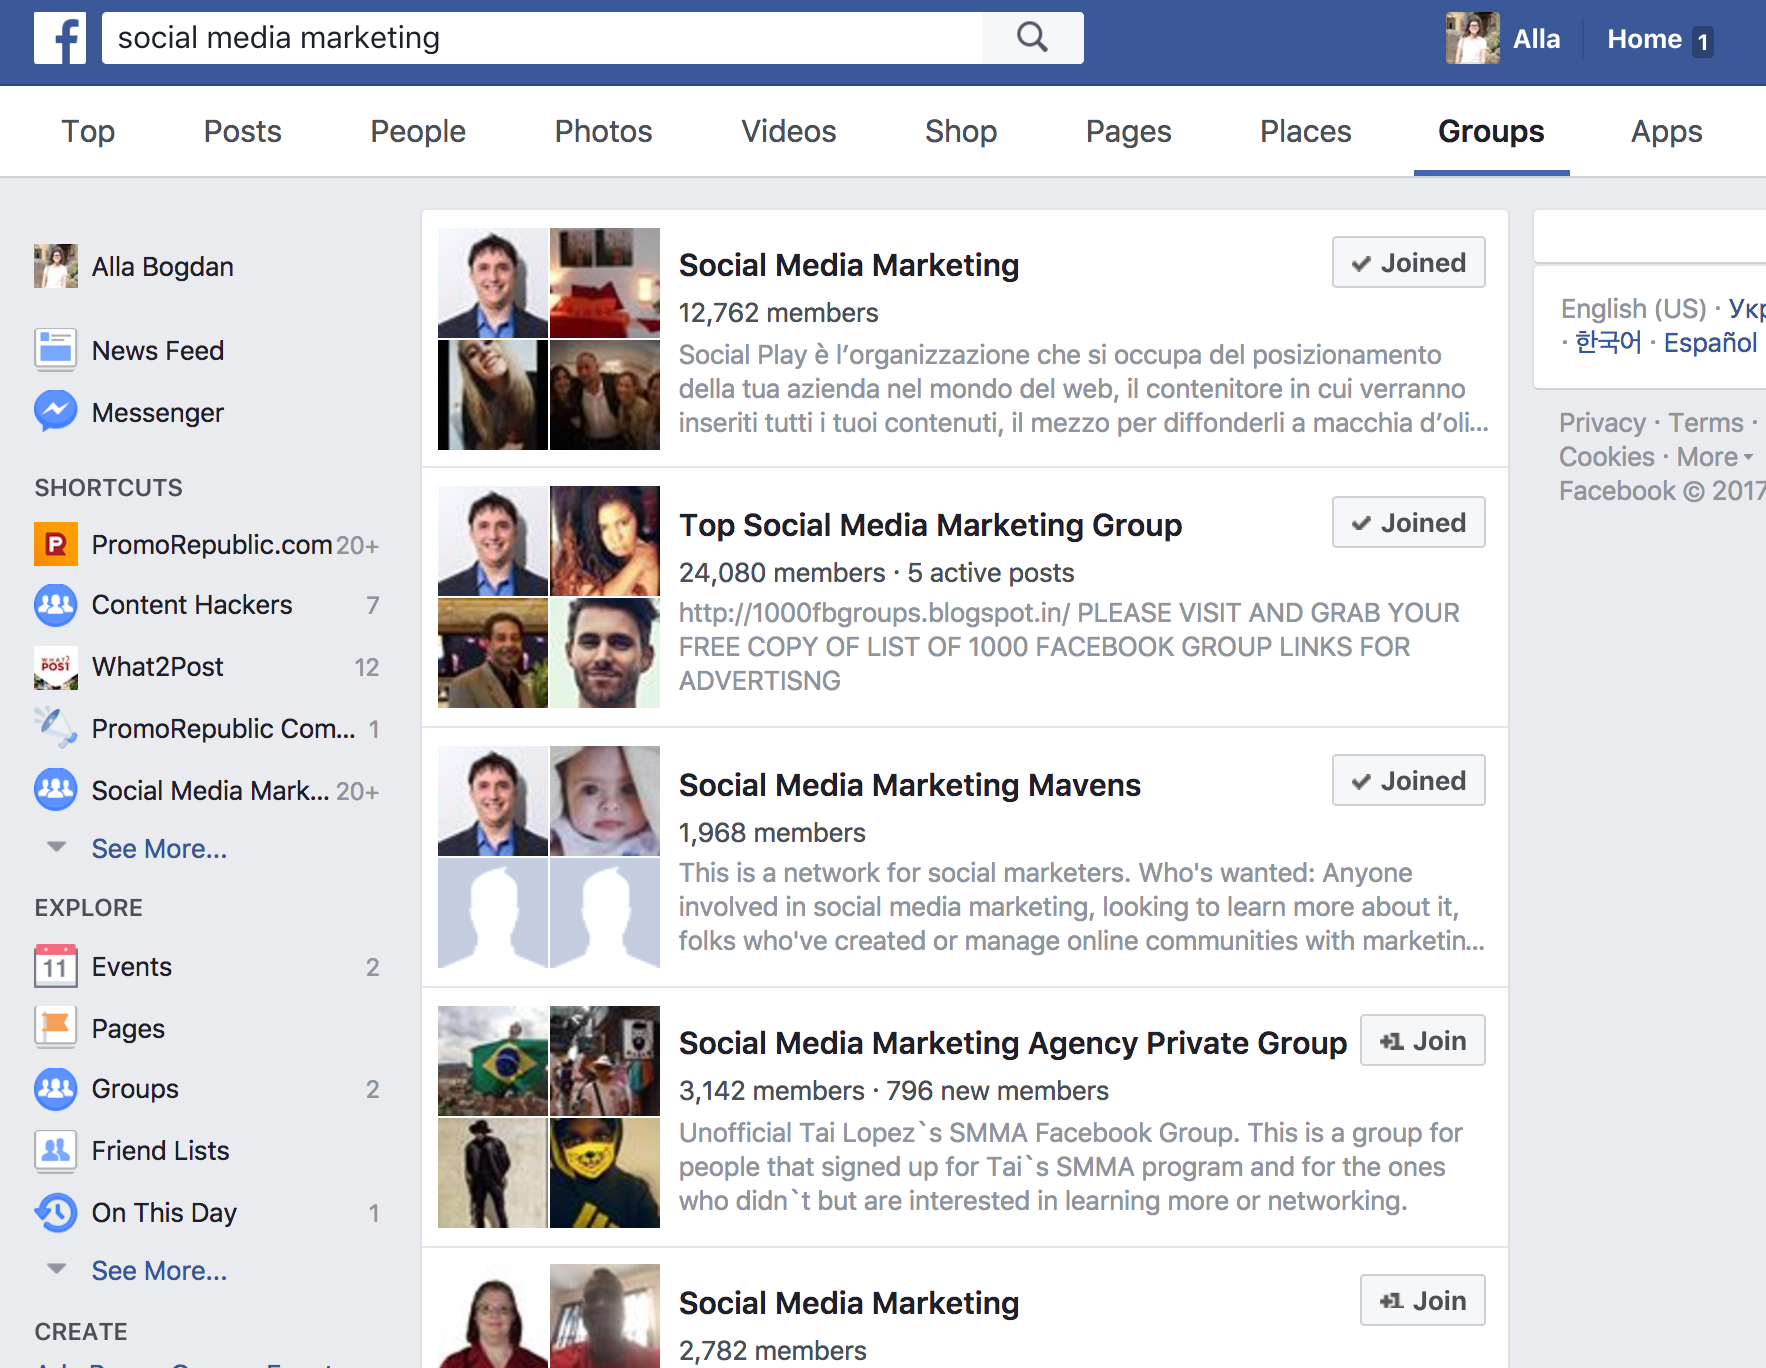1766x1368 pixels.
Task: Open Messenger text link in sidebar
Action: tap(158, 413)
